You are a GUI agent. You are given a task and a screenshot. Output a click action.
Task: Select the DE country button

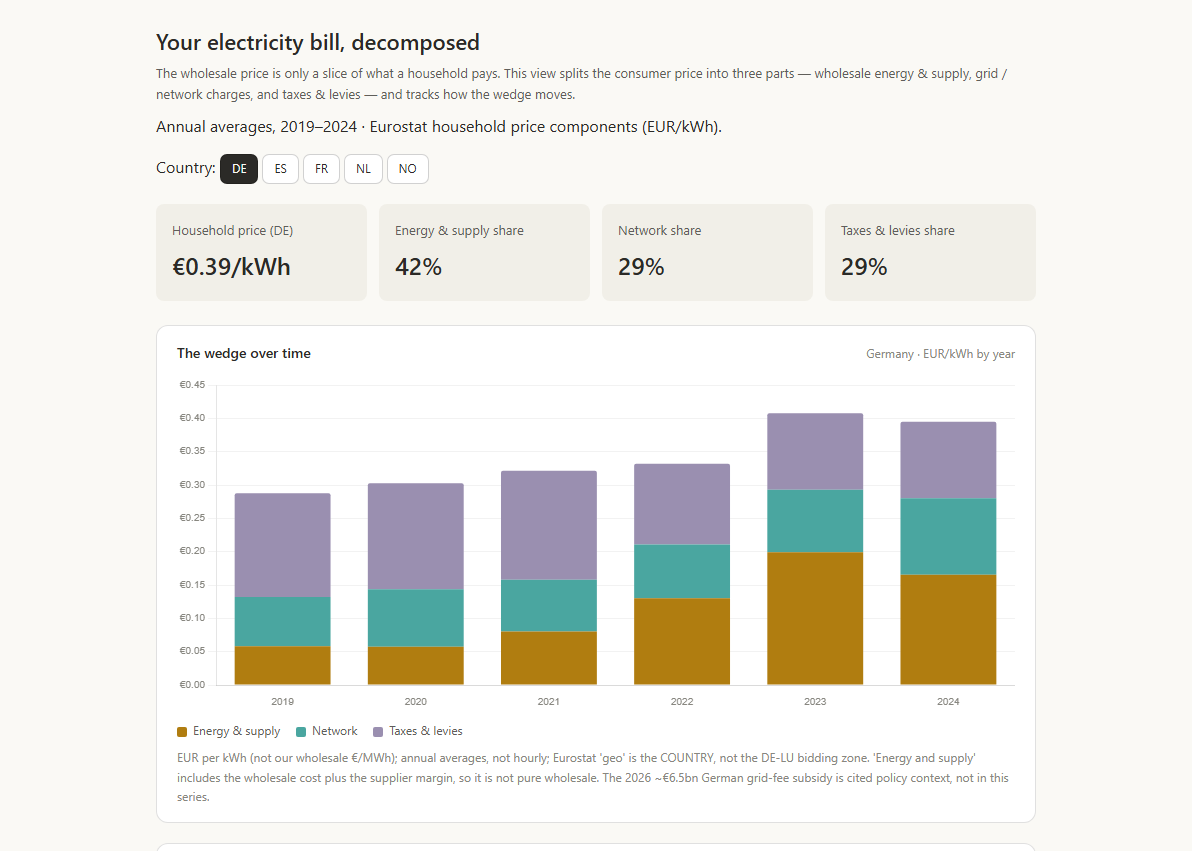point(239,169)
